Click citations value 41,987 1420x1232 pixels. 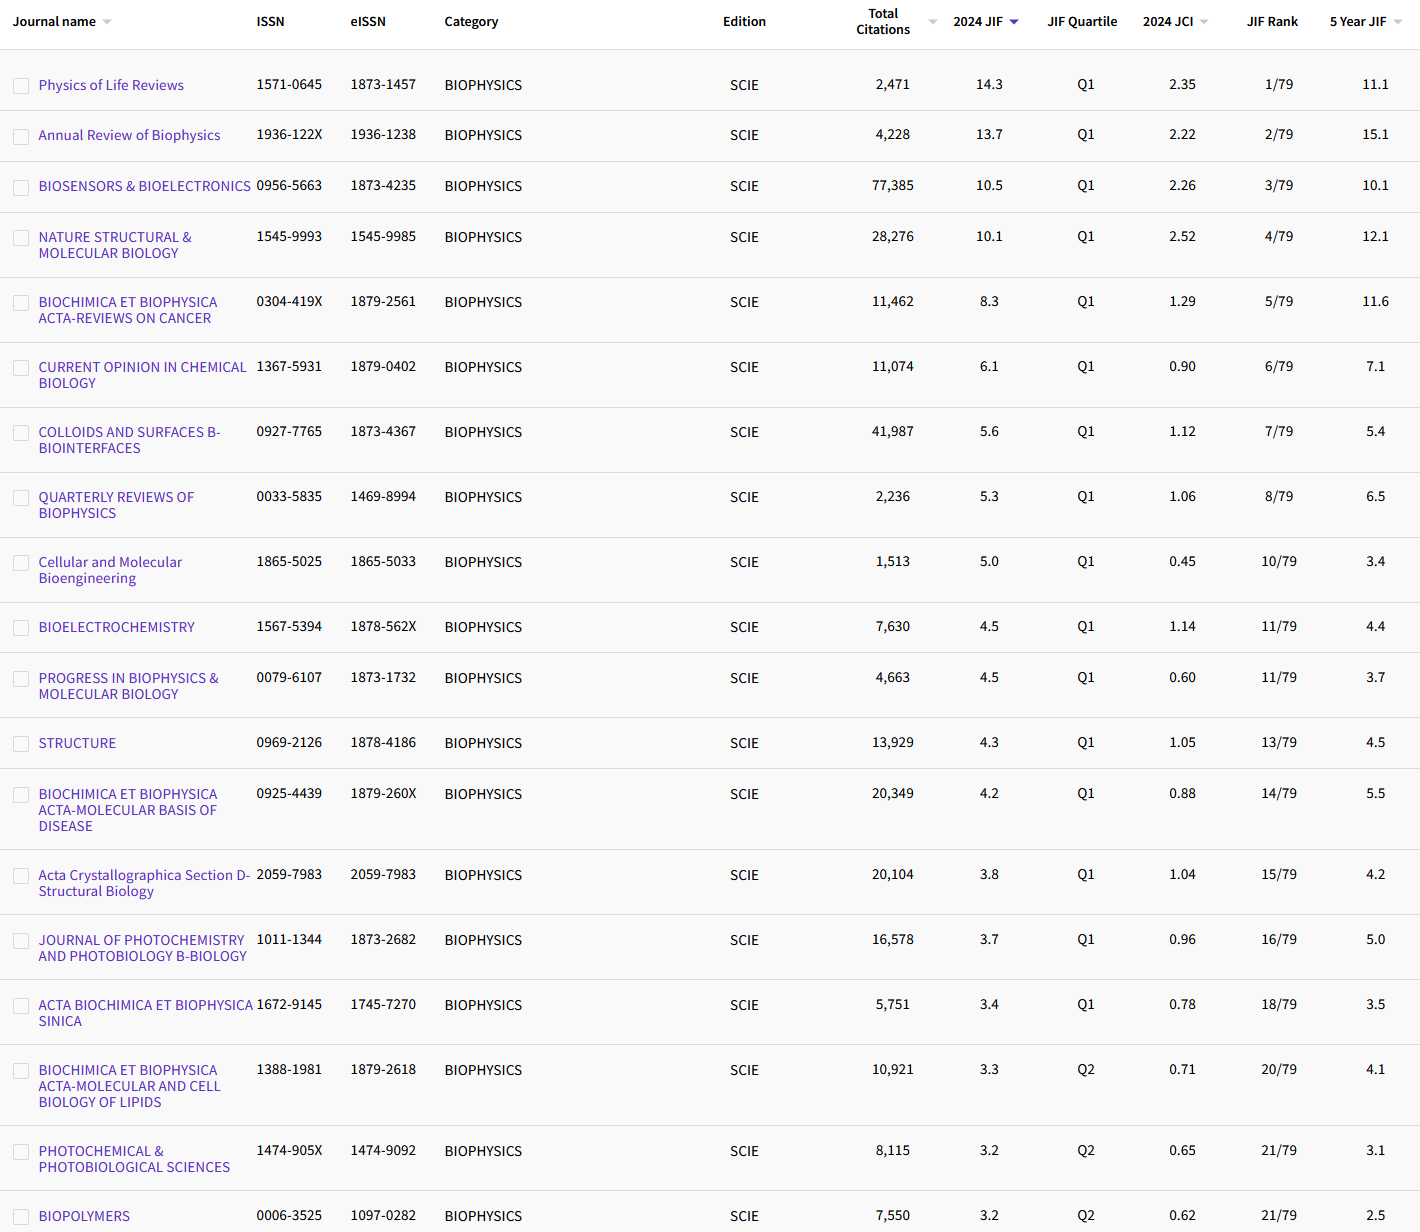(893, 431)
